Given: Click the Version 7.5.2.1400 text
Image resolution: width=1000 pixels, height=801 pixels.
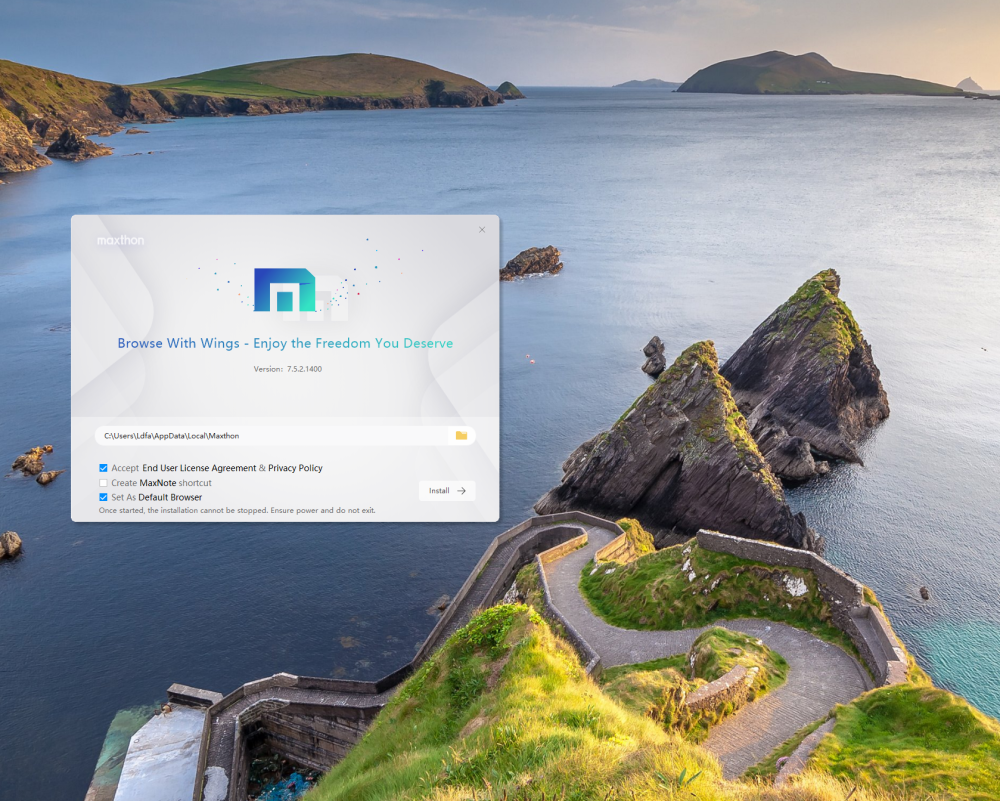Looking at the screenshot, I should [287, 369].
